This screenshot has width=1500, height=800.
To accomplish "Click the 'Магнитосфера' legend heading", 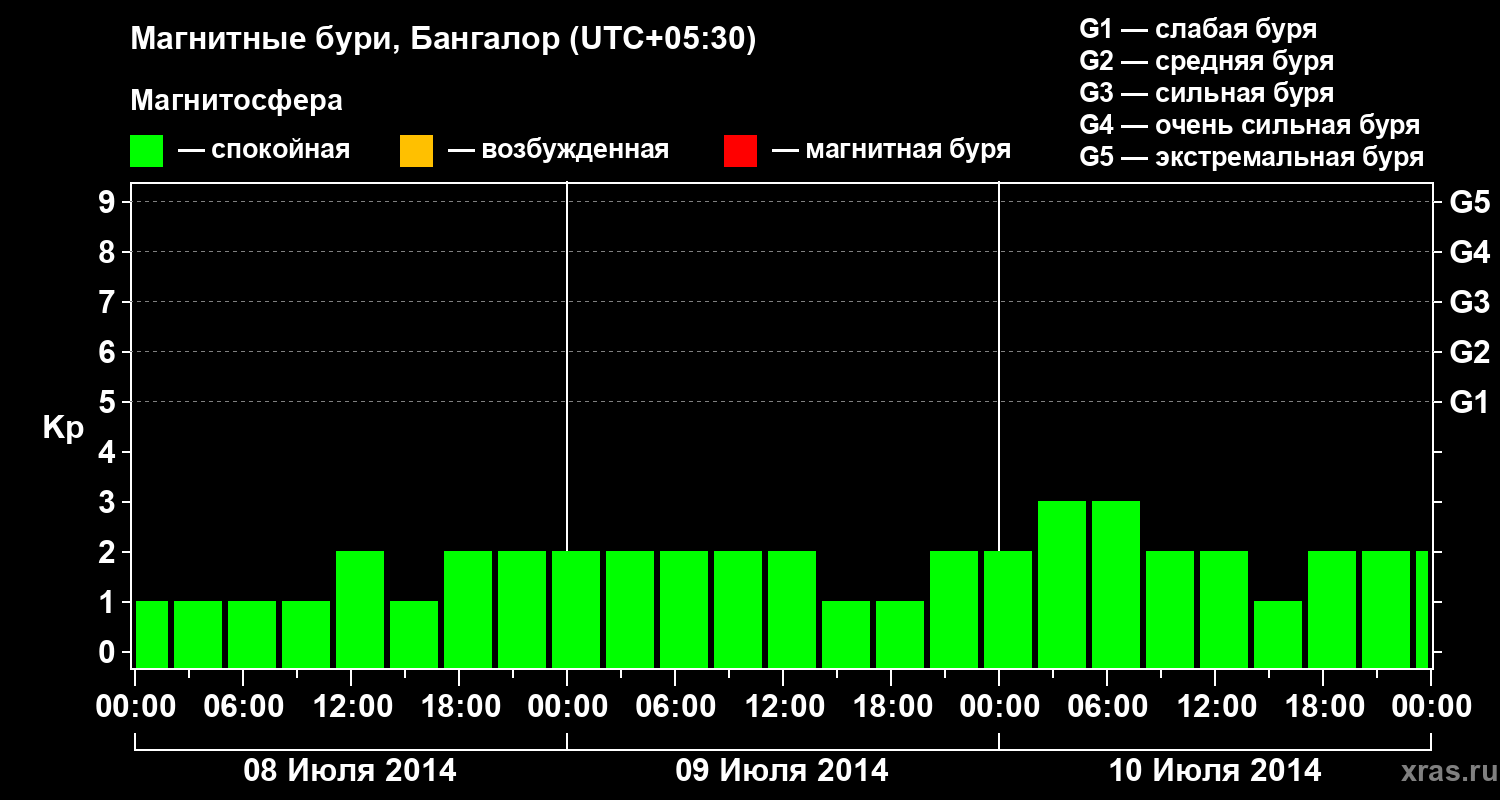I will pyautogui.click(x=236, y=101).
